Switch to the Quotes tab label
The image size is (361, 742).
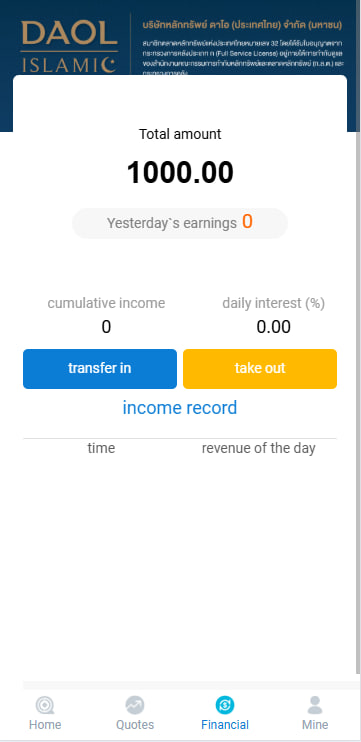click(135, 724)
